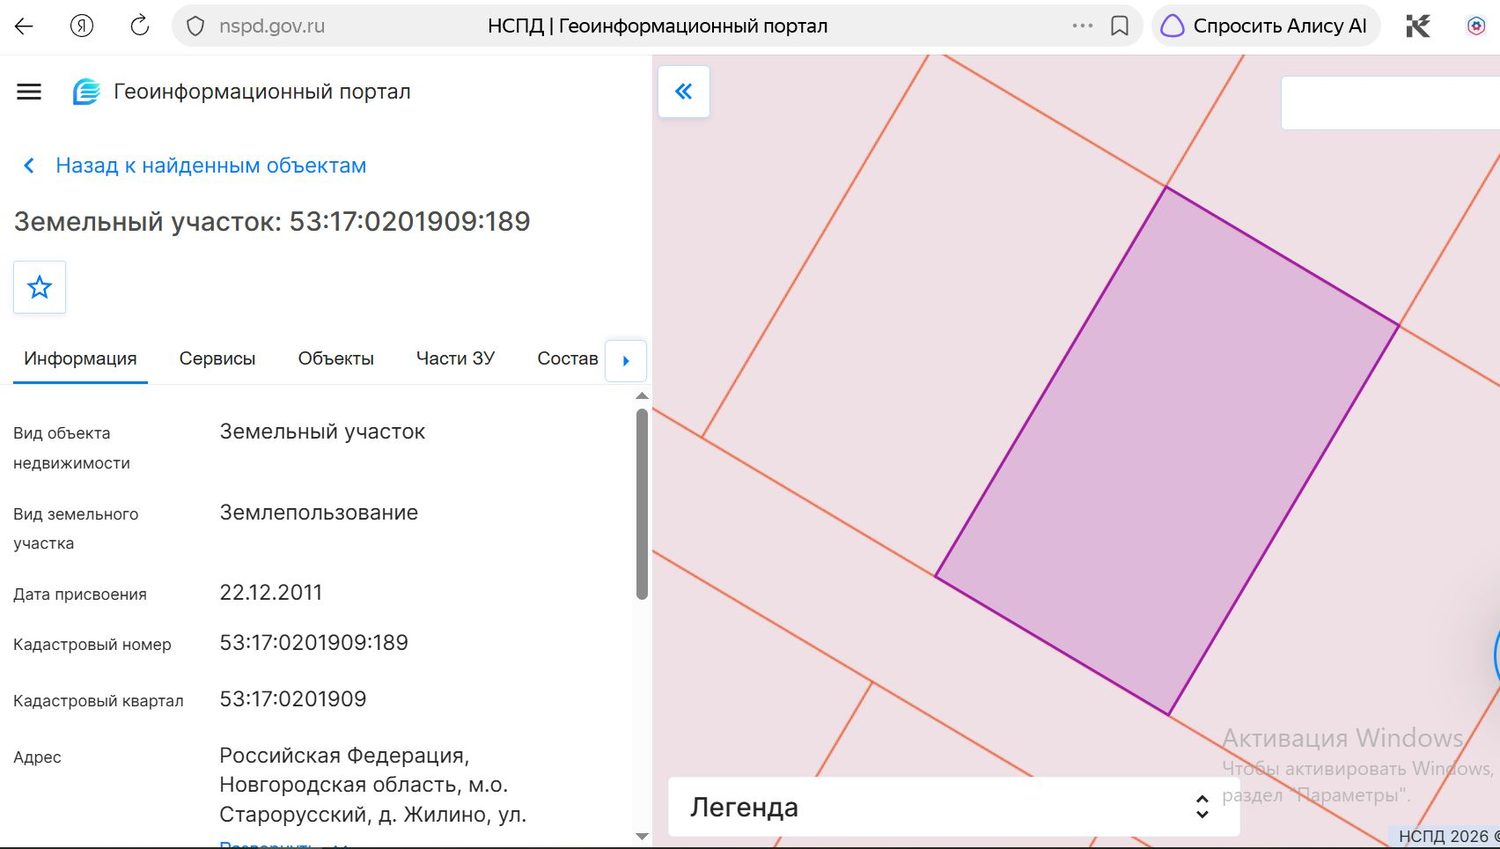
Task: Click the page title НСПД | Геоинформационный портал
Action: click(658, 26)
